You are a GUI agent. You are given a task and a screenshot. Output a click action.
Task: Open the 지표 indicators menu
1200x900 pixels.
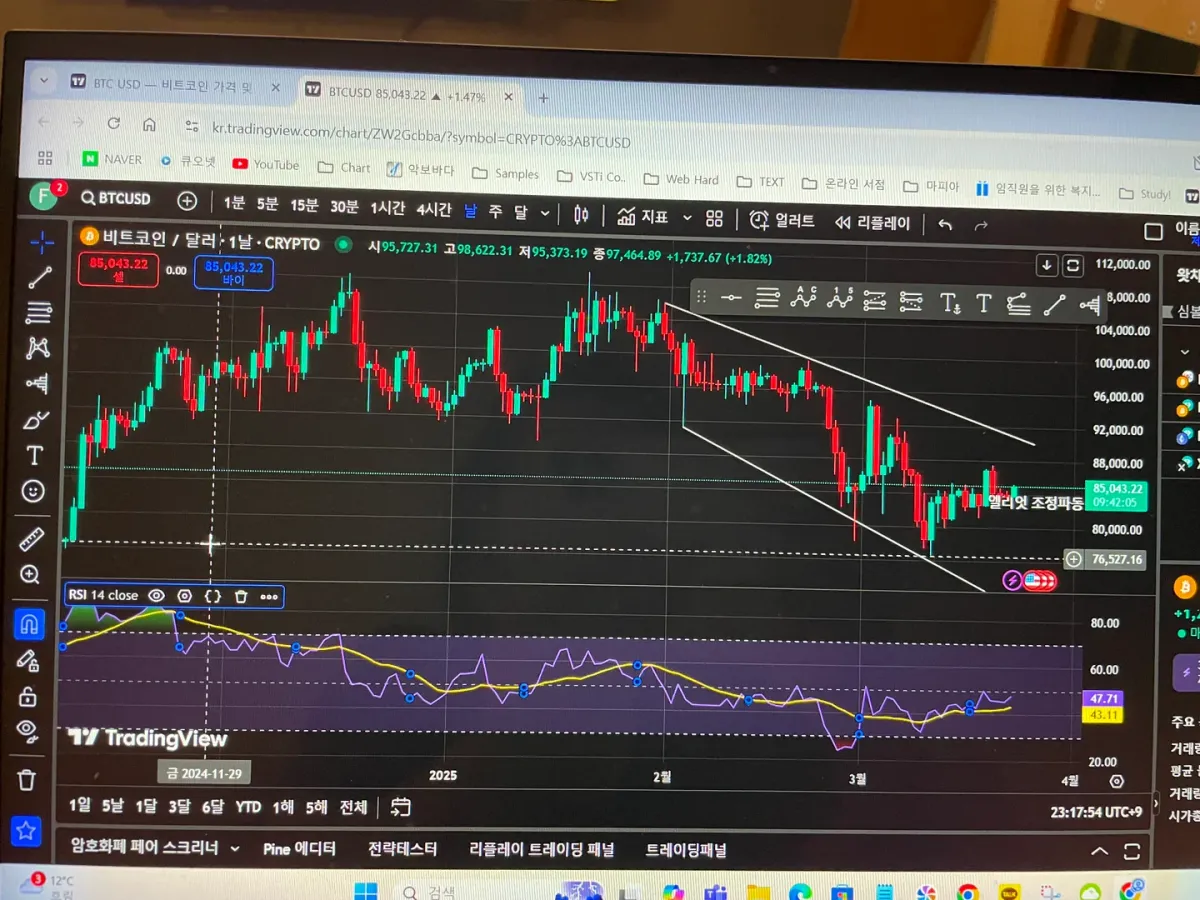point(642,216)
